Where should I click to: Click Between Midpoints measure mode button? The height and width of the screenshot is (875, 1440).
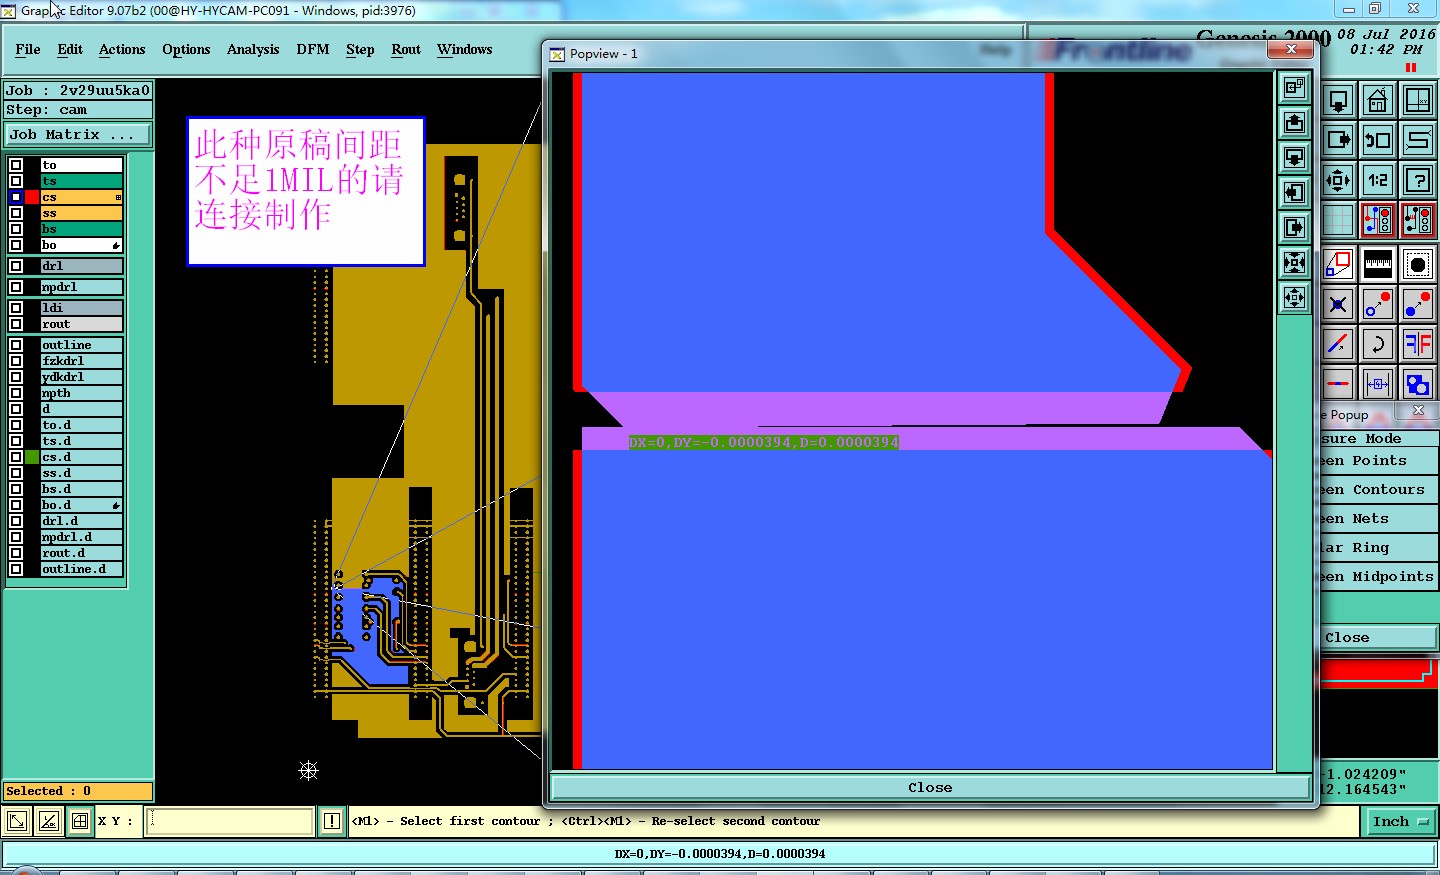click(x=1378, y=577)
